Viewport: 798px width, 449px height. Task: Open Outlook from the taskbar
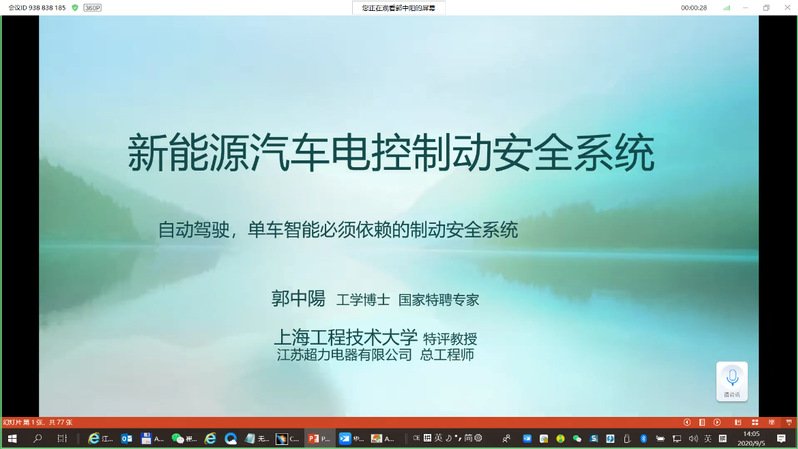pyautogui.click(x=127, y=438)
